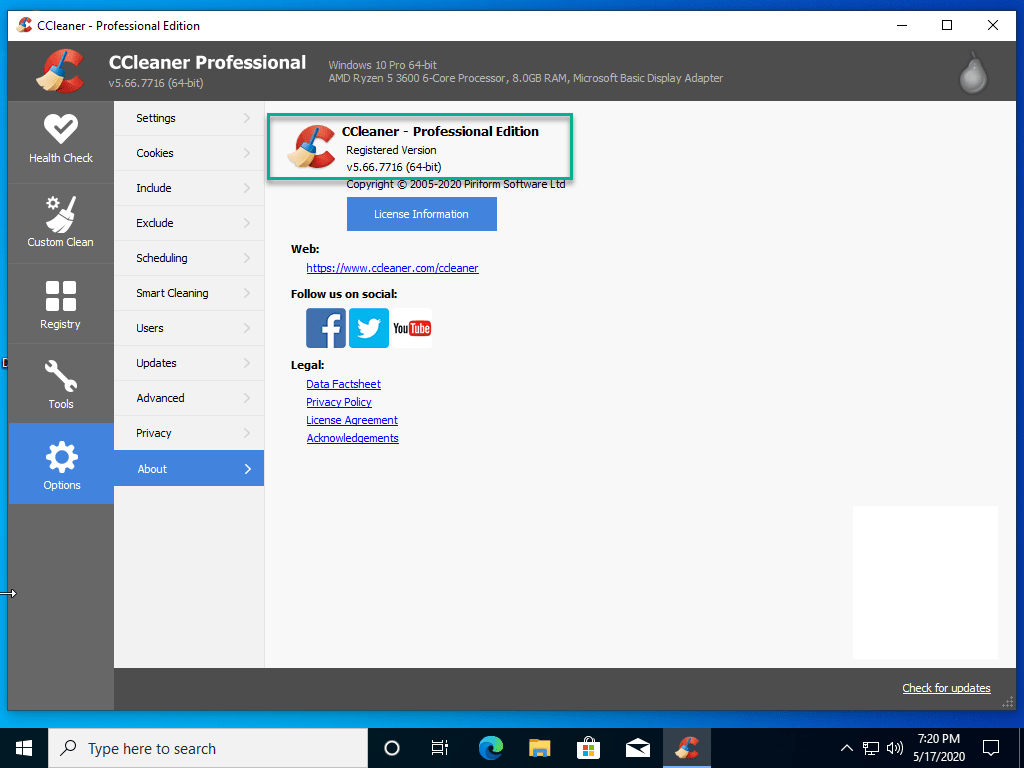The height and width of the screenshot is (768, 1024).
Task: Open the License Agreement link
Action: pyautogui.click(x=351, y=420)
